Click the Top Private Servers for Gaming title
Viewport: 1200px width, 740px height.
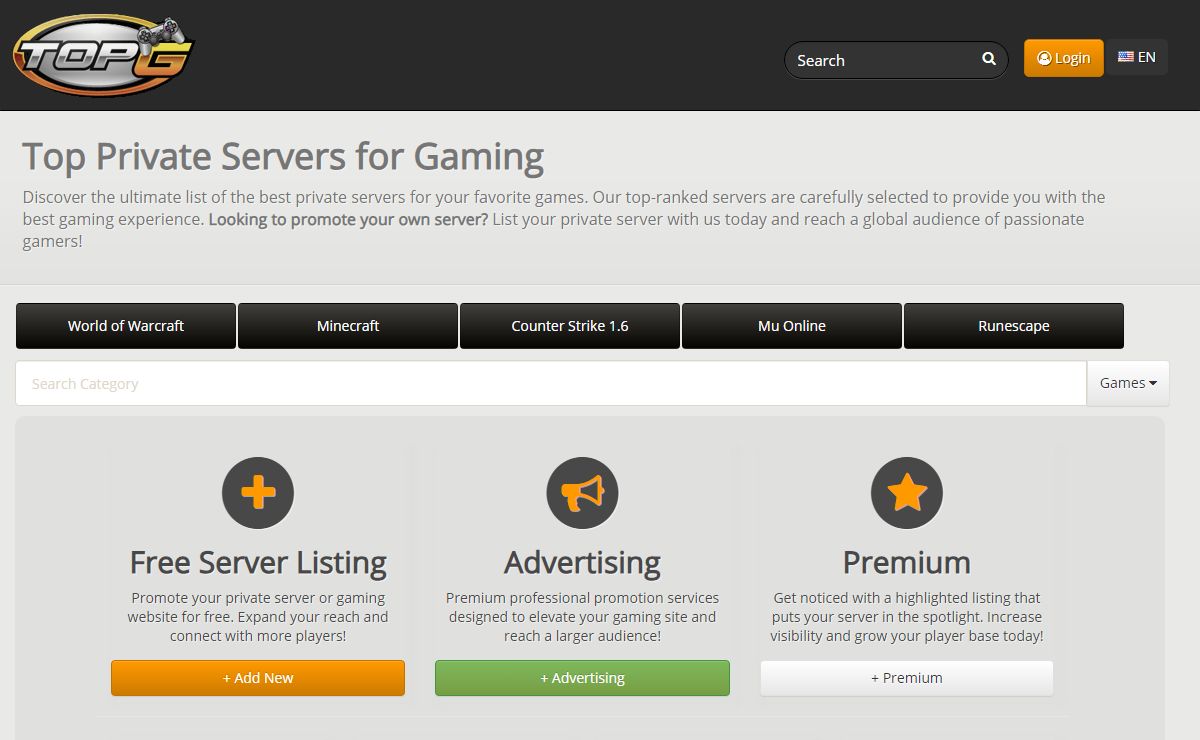(x=283, y=157)
